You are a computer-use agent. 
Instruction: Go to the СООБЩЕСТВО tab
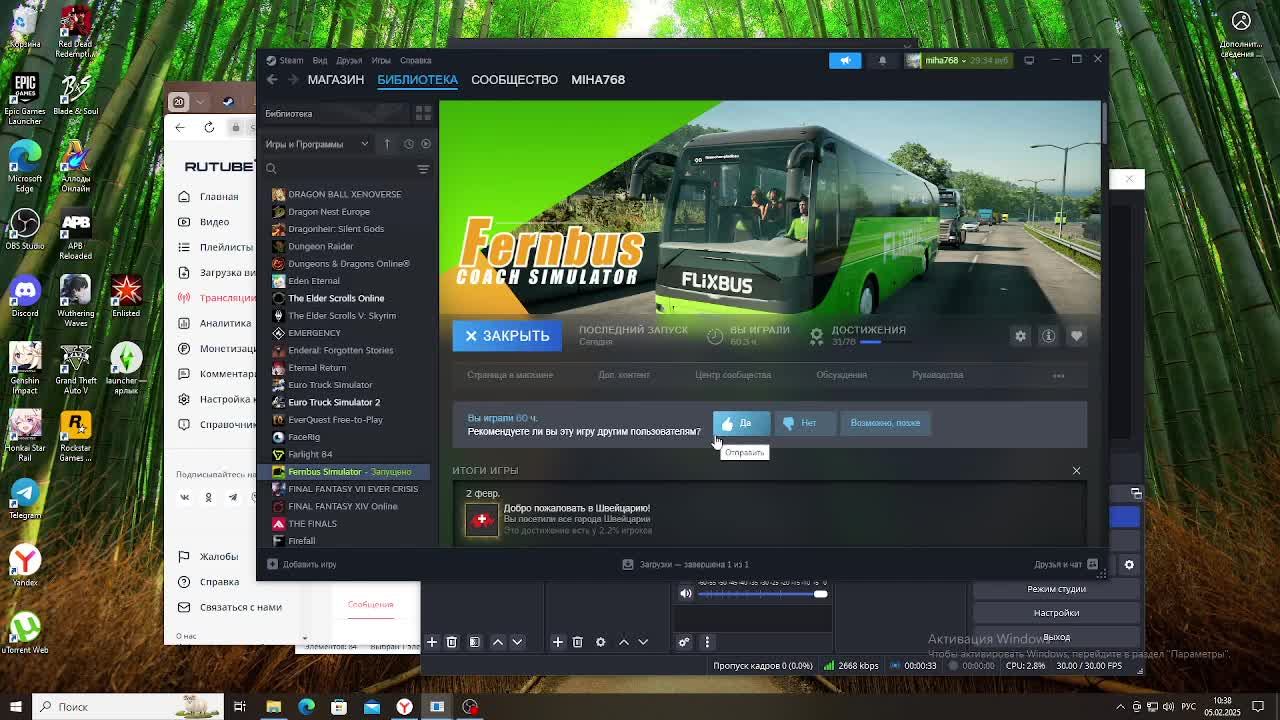click(514, 79)
